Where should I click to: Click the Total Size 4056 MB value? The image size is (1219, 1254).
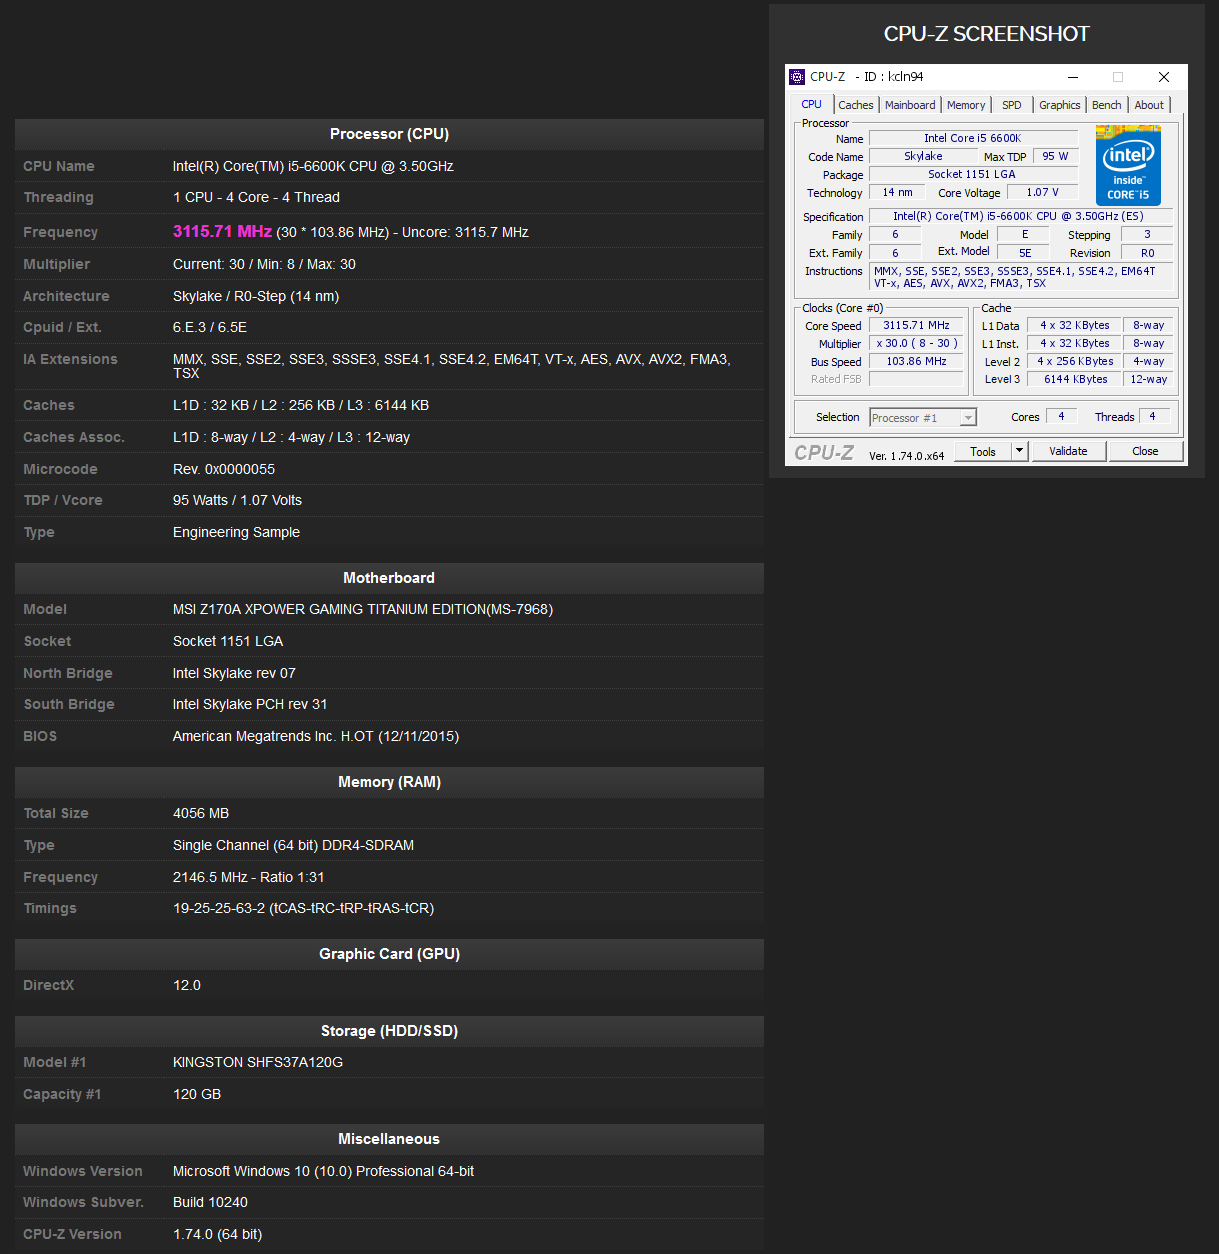coord(201,813)
